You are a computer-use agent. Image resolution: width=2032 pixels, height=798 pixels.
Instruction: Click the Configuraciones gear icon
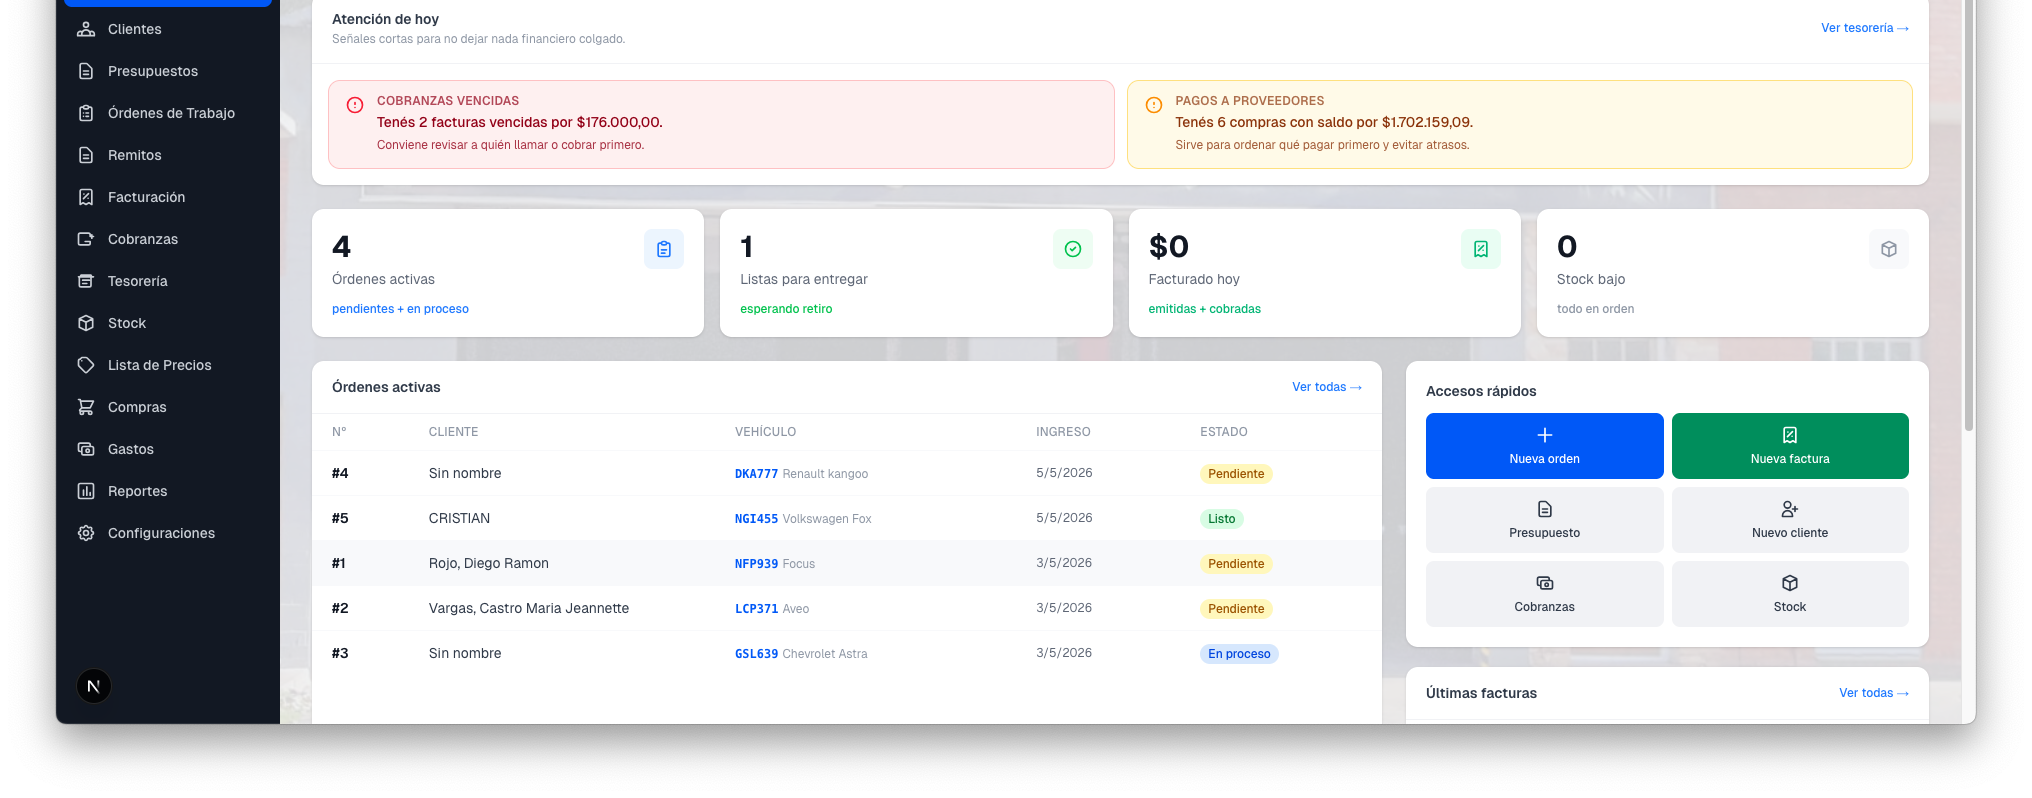point(86,533)
